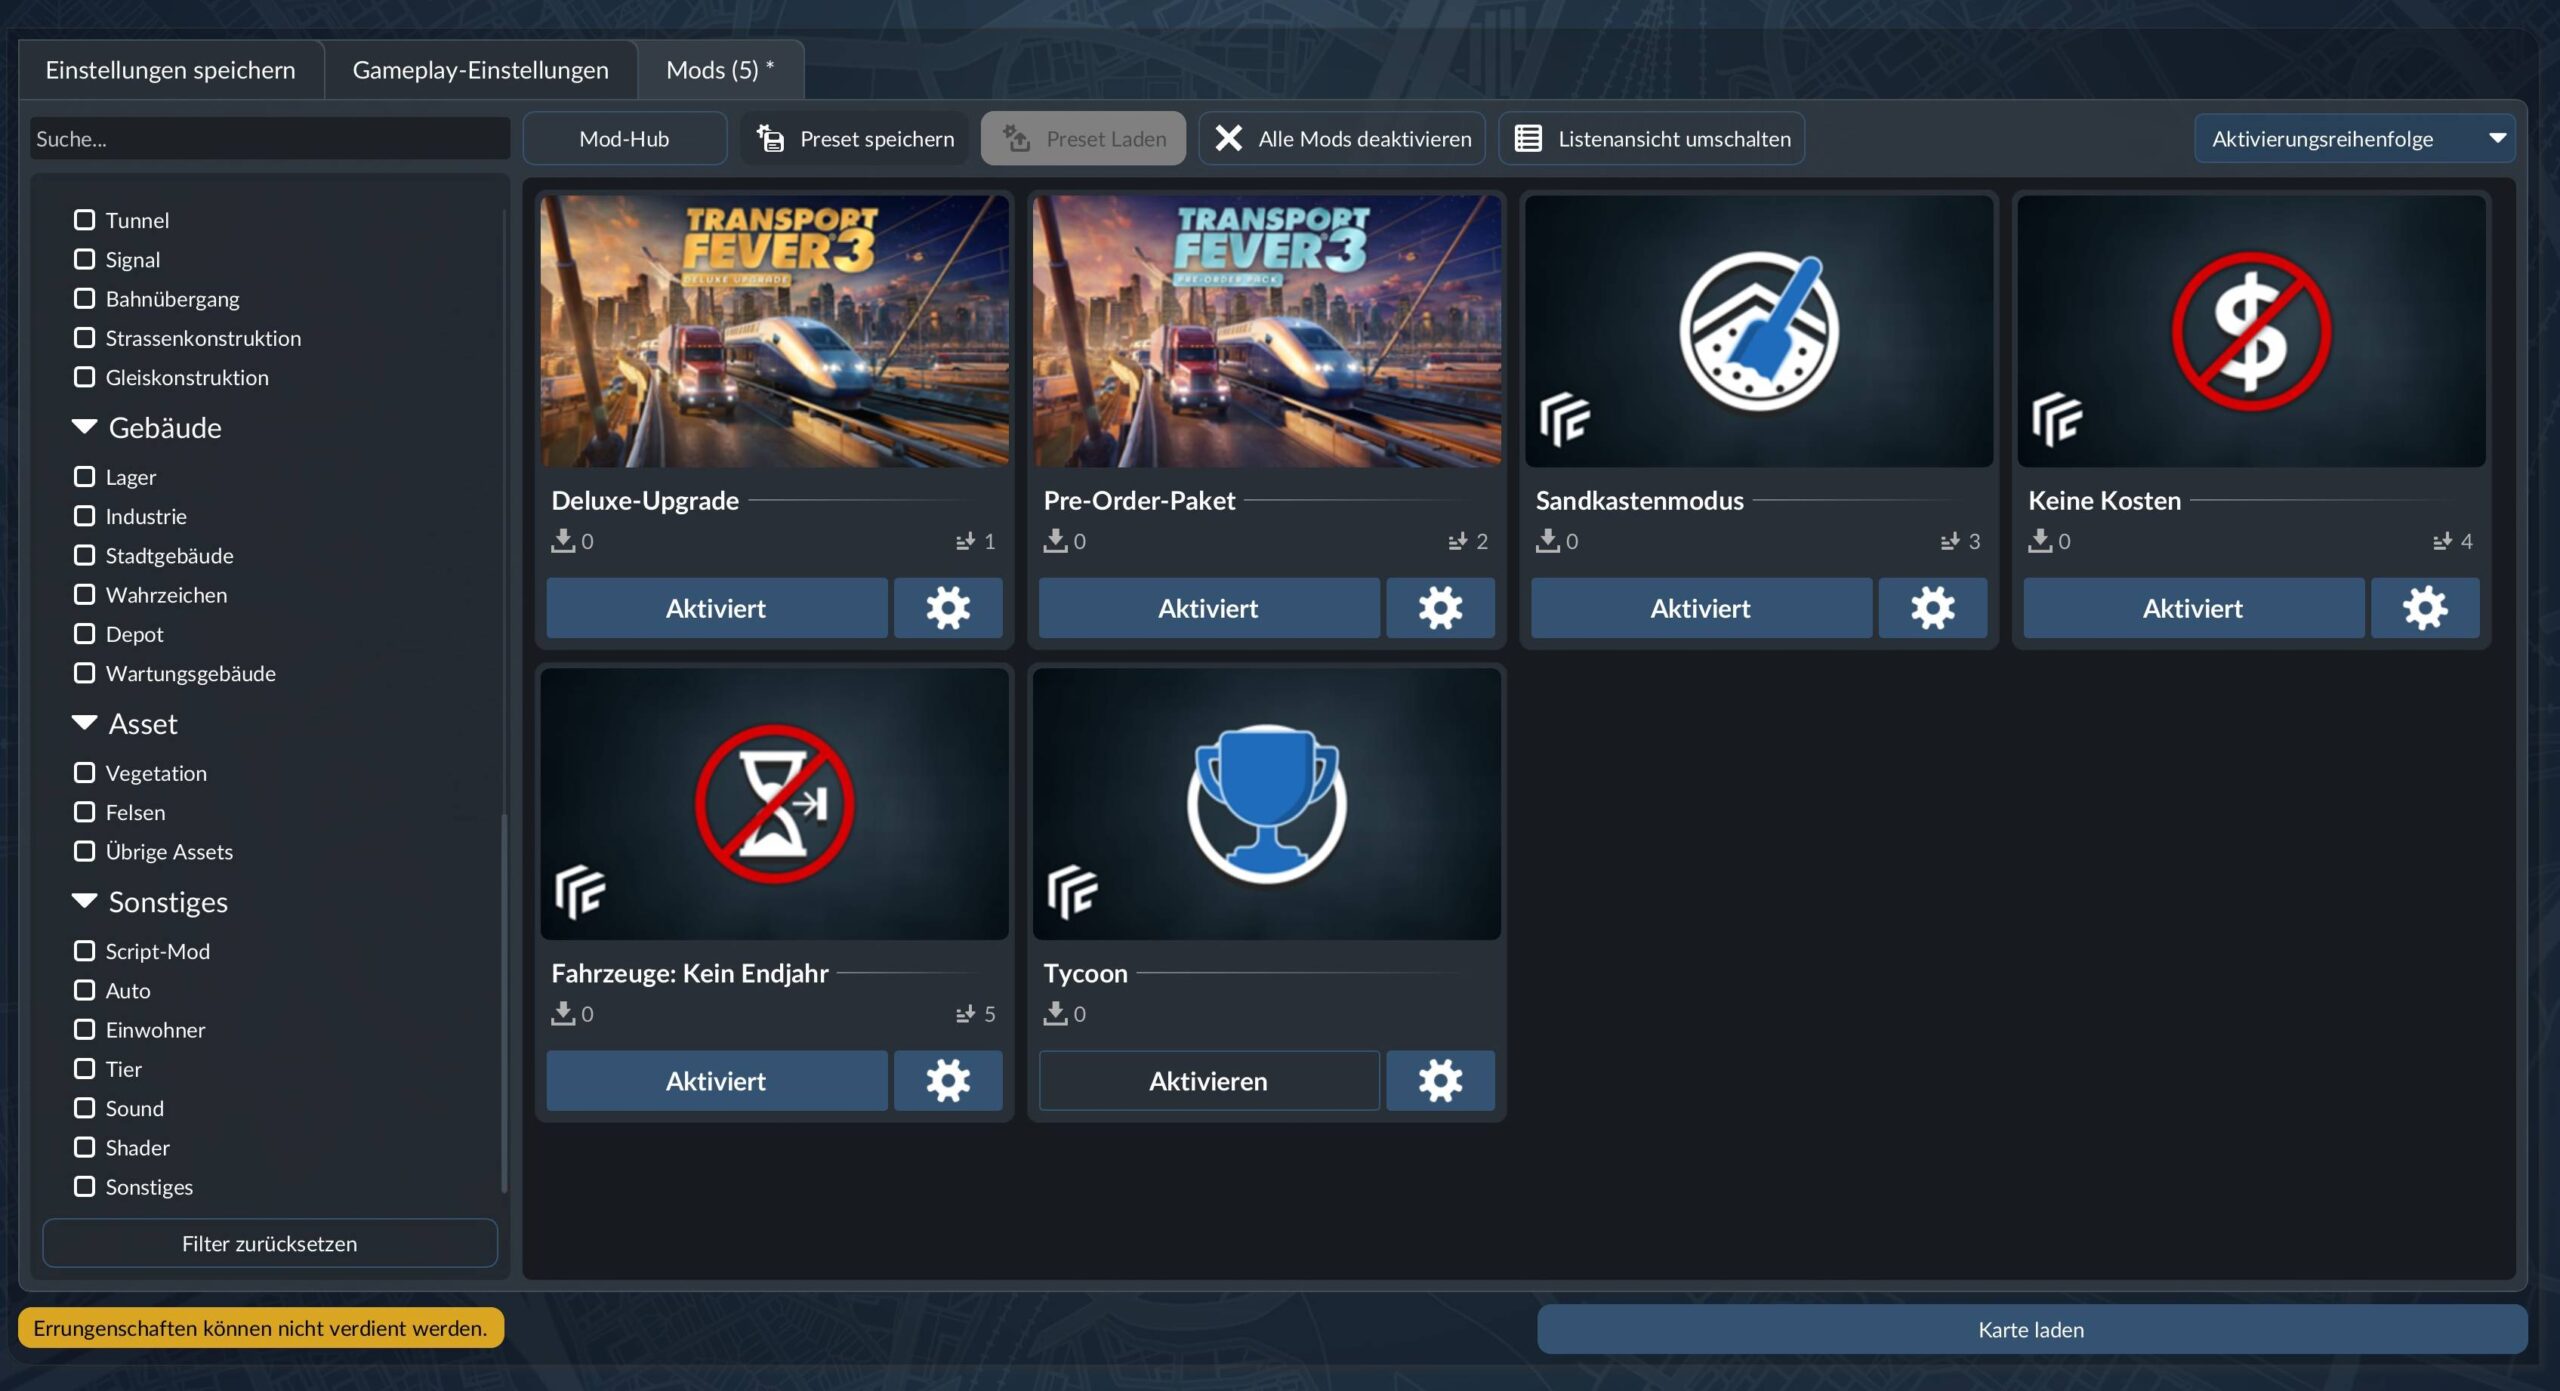
Task: Select the Sandkastenmodus shovel thumbnail
Action: coord(1759,331)
